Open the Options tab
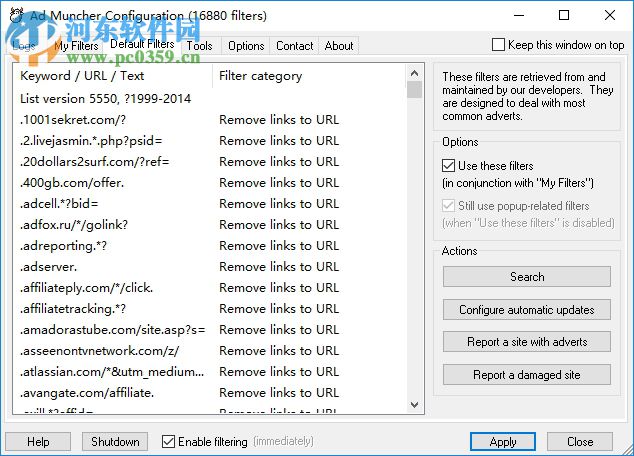The width and height of the screenshot is (634, 456). click(x=246, y=46)
